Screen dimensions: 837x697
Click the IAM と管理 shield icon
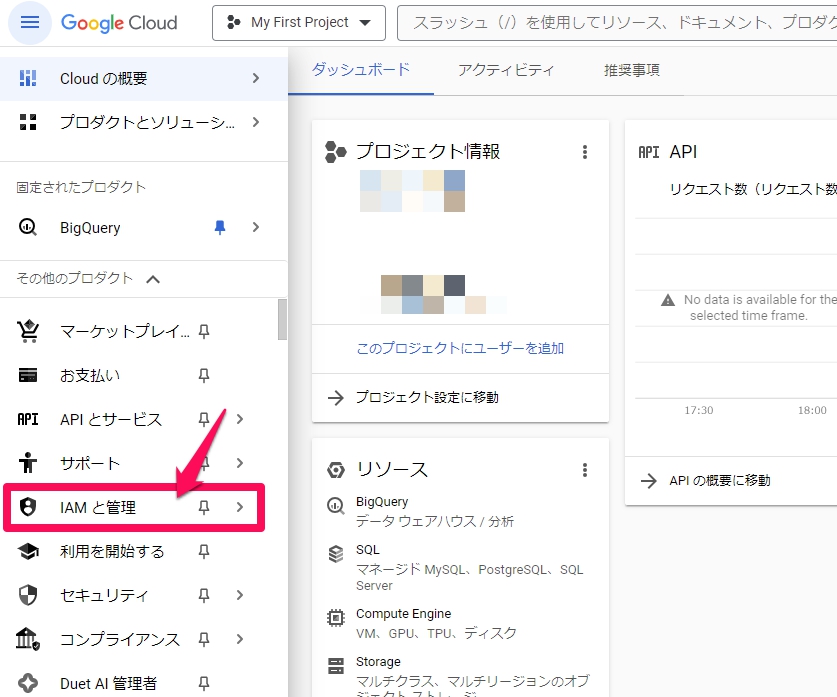coord(28,507)
